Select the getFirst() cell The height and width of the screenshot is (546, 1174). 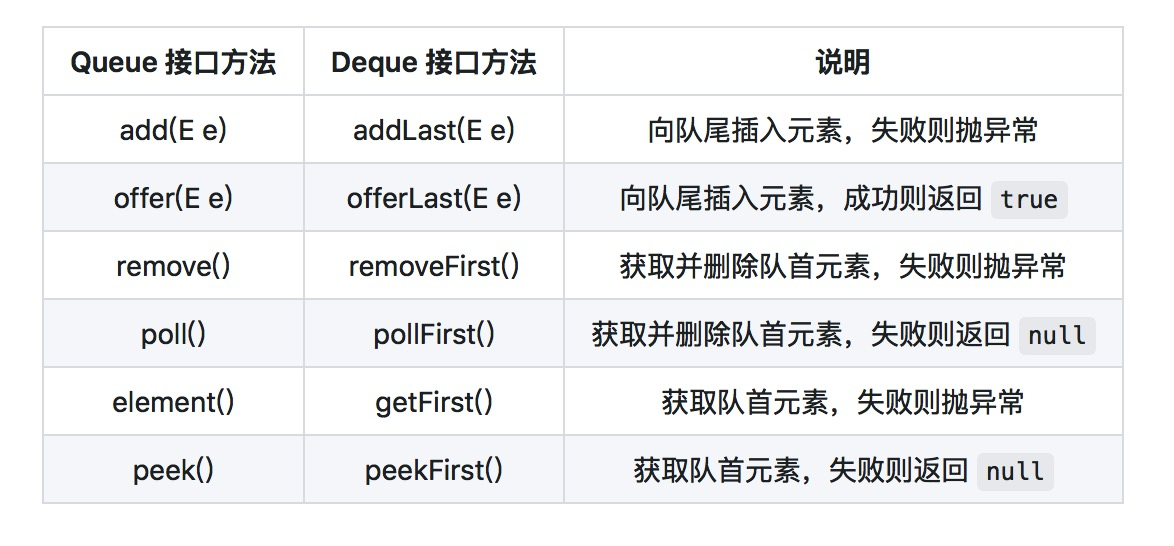pyautogui.click(x=434, y=402)
